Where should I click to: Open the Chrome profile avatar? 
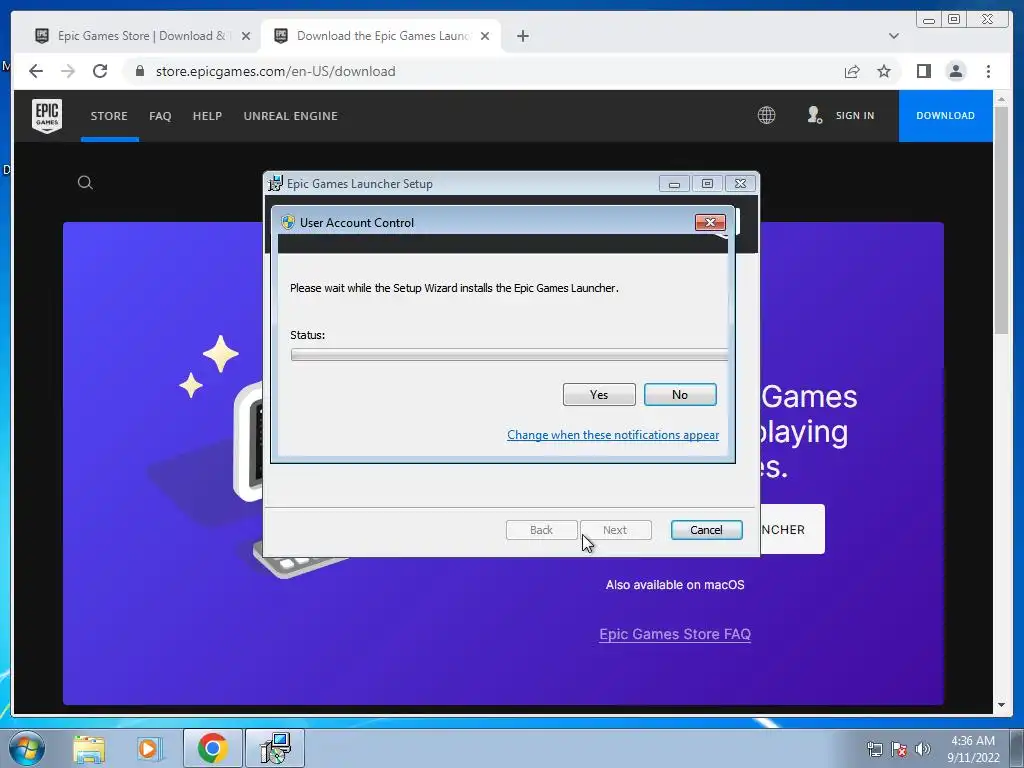coord(955,71)
